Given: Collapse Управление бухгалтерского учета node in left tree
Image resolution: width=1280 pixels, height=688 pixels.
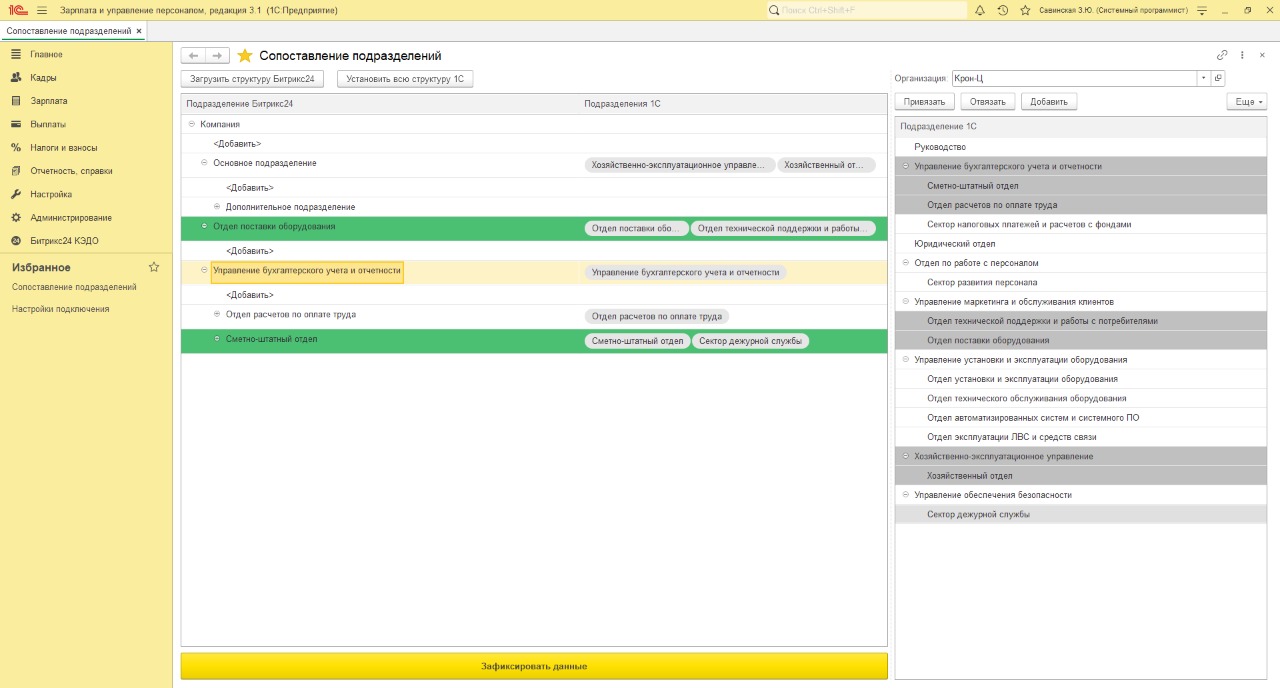Looking at the screenshot, I should [x=204, y=270].
